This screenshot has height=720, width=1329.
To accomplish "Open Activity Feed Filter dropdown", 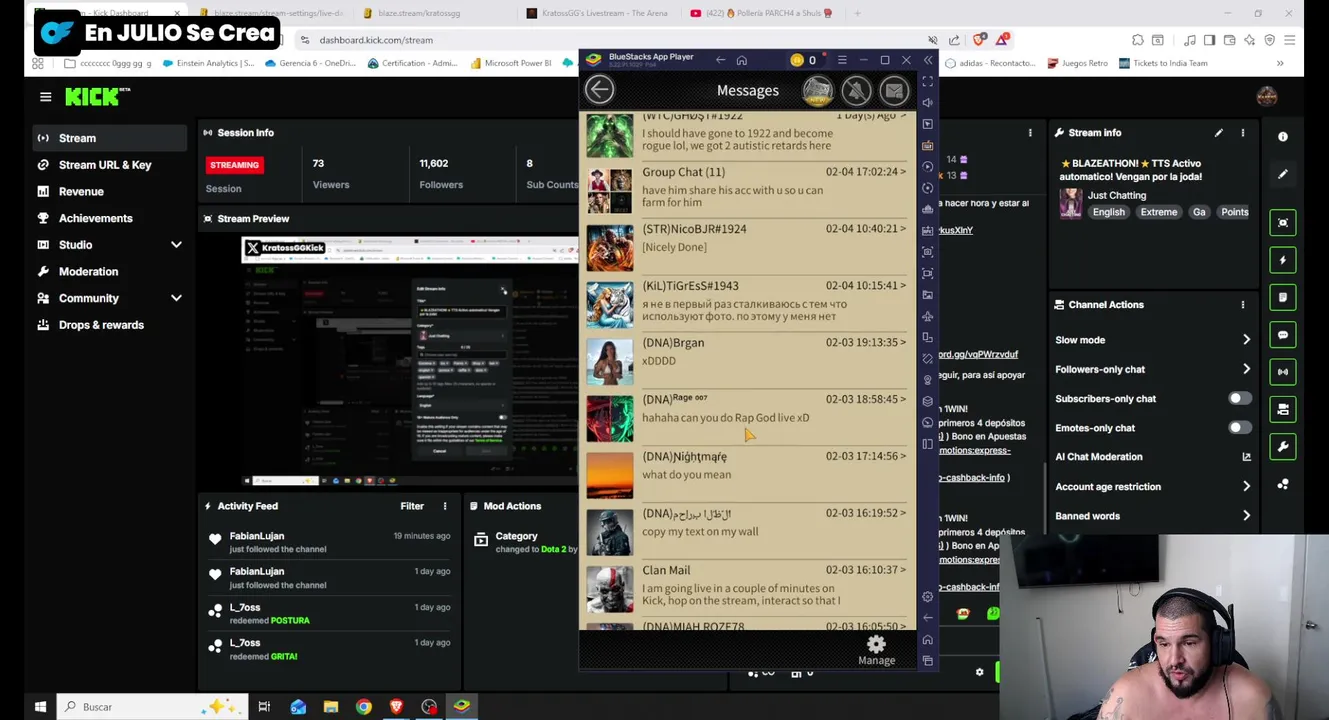I will click(x=412, y=506).
